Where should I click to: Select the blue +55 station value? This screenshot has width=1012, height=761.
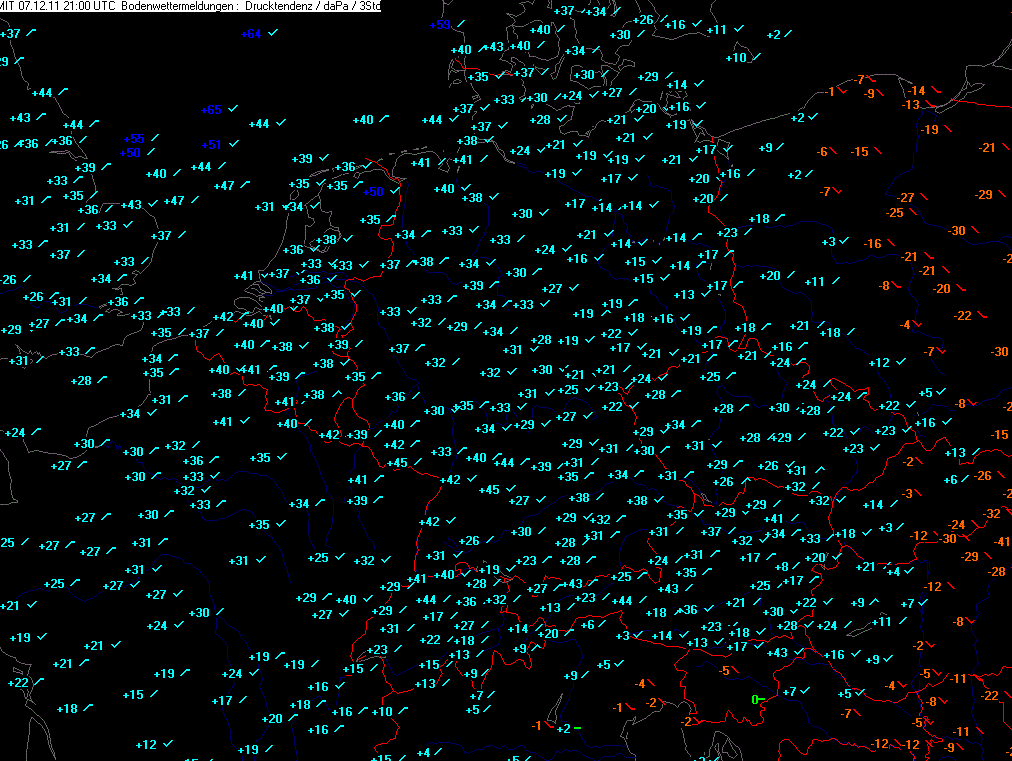pyautogui.click(x=135, y=139)
